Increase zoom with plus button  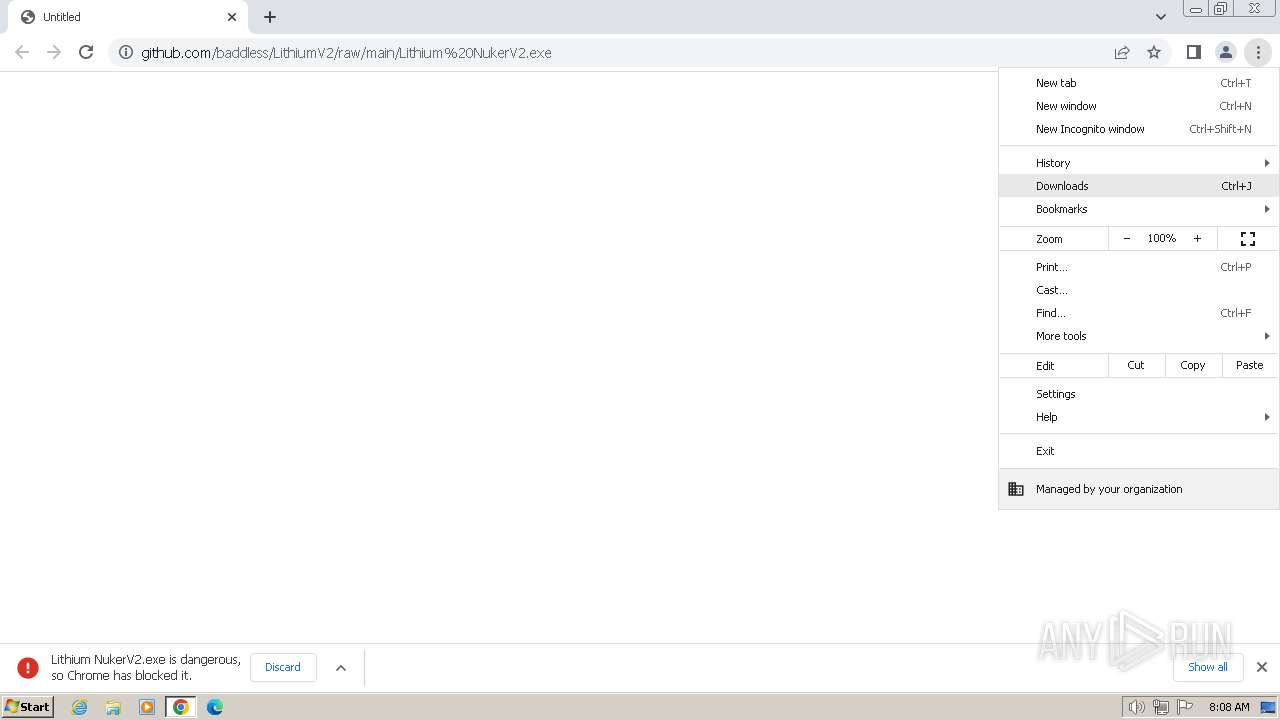point(1197,239)
